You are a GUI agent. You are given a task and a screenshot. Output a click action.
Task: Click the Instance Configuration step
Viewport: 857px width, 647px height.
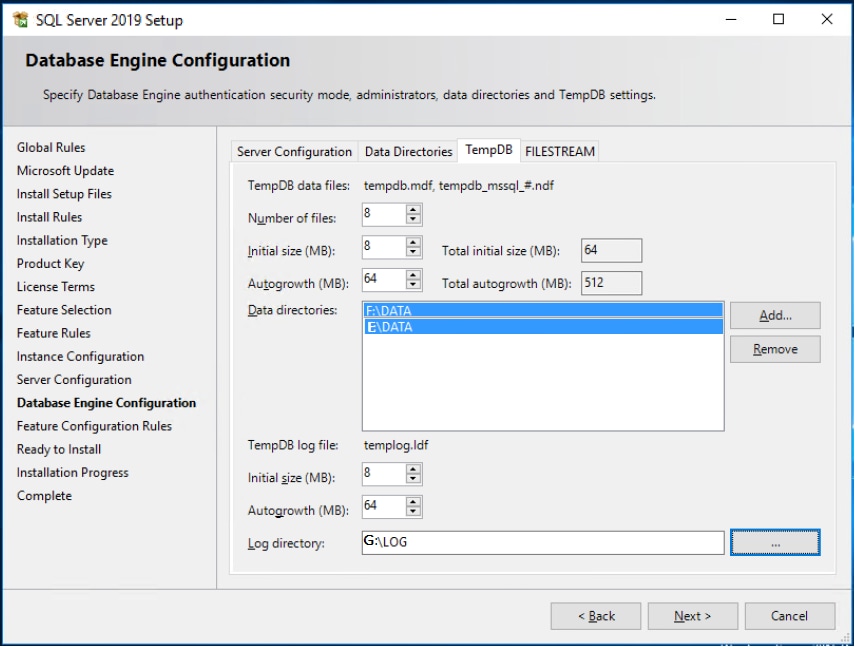click(x=80, y=357)
